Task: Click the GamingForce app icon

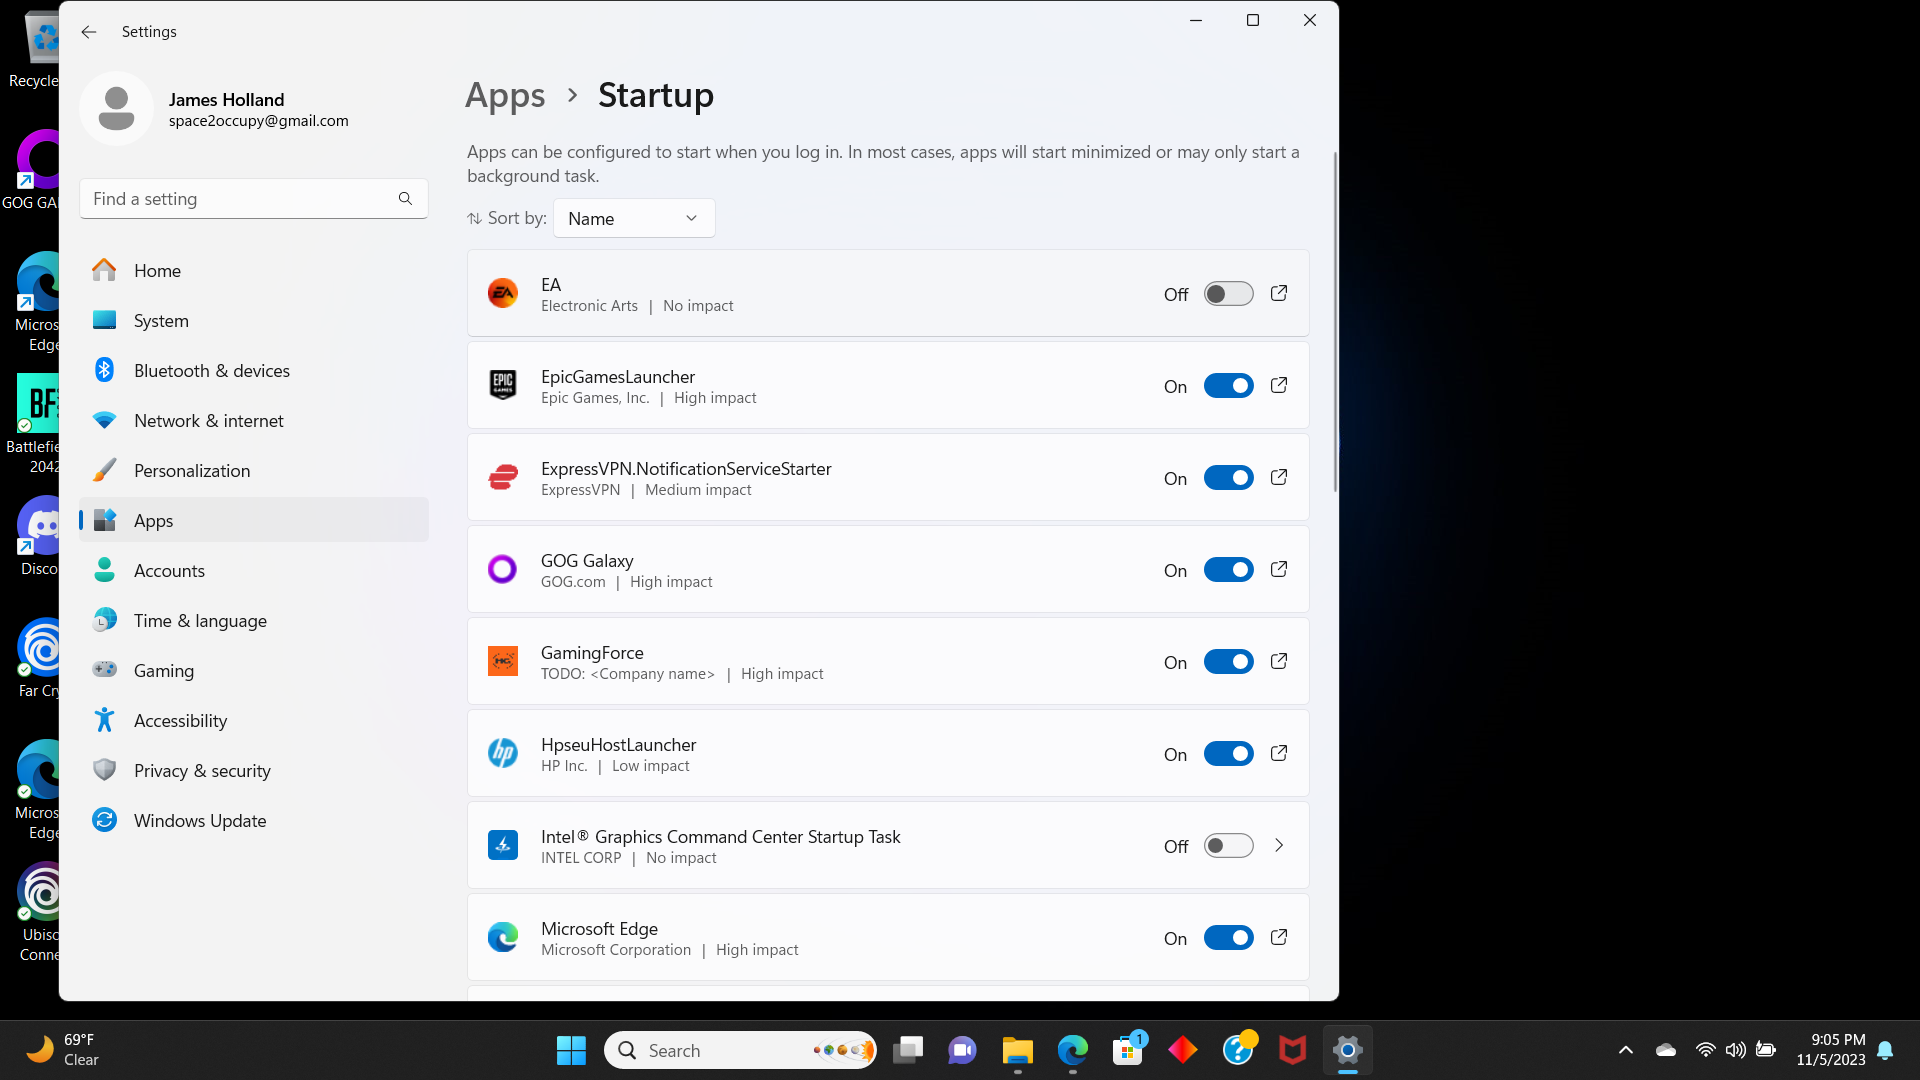Action: pyautogui.click(x=502, y=661)
